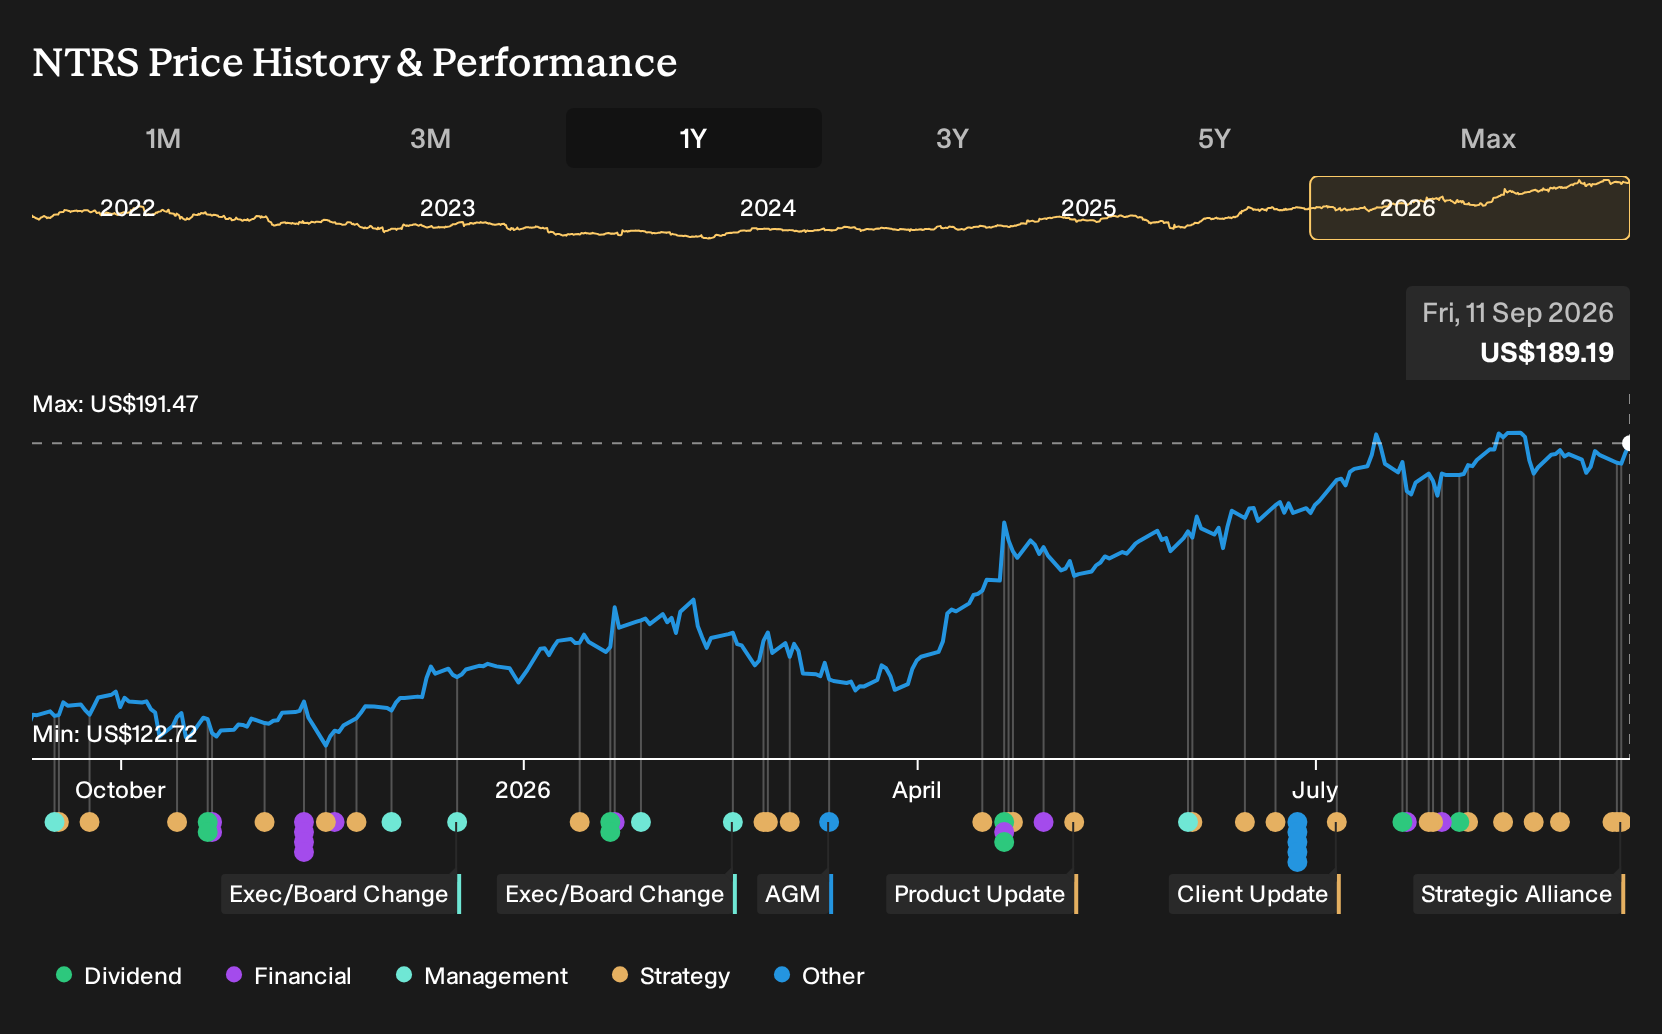Image resolution: width=1662 pixels, height=1034 pixels.
Task: Click the purple Financial legend dot
Action: tap(234, 974)
